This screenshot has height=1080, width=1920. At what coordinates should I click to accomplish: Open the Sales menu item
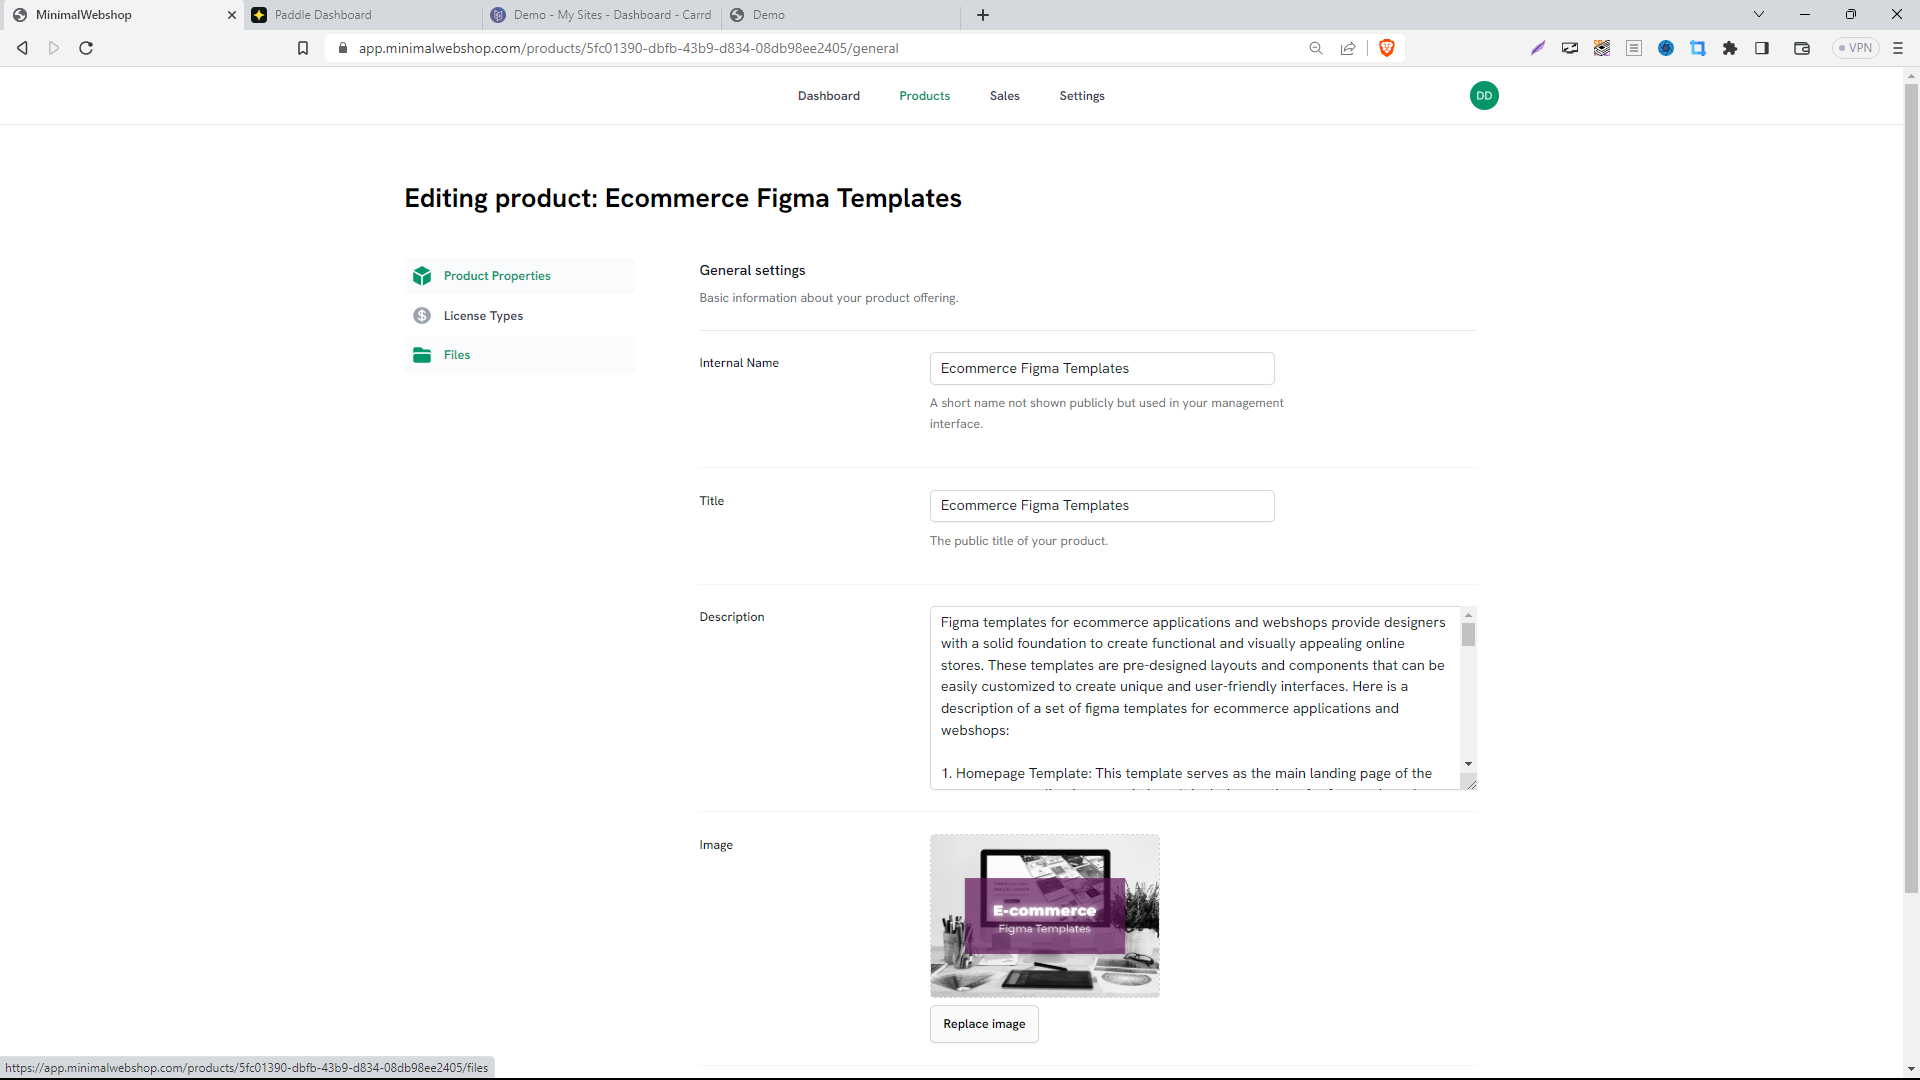coord(1006,95)
